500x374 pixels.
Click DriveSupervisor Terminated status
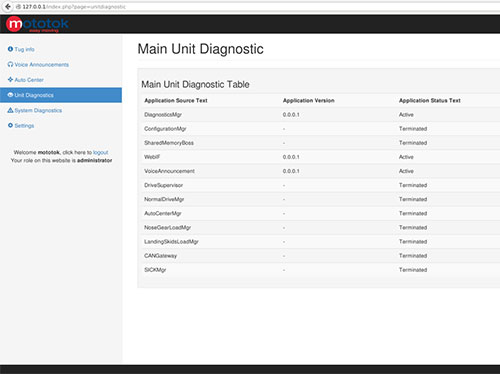413,185
